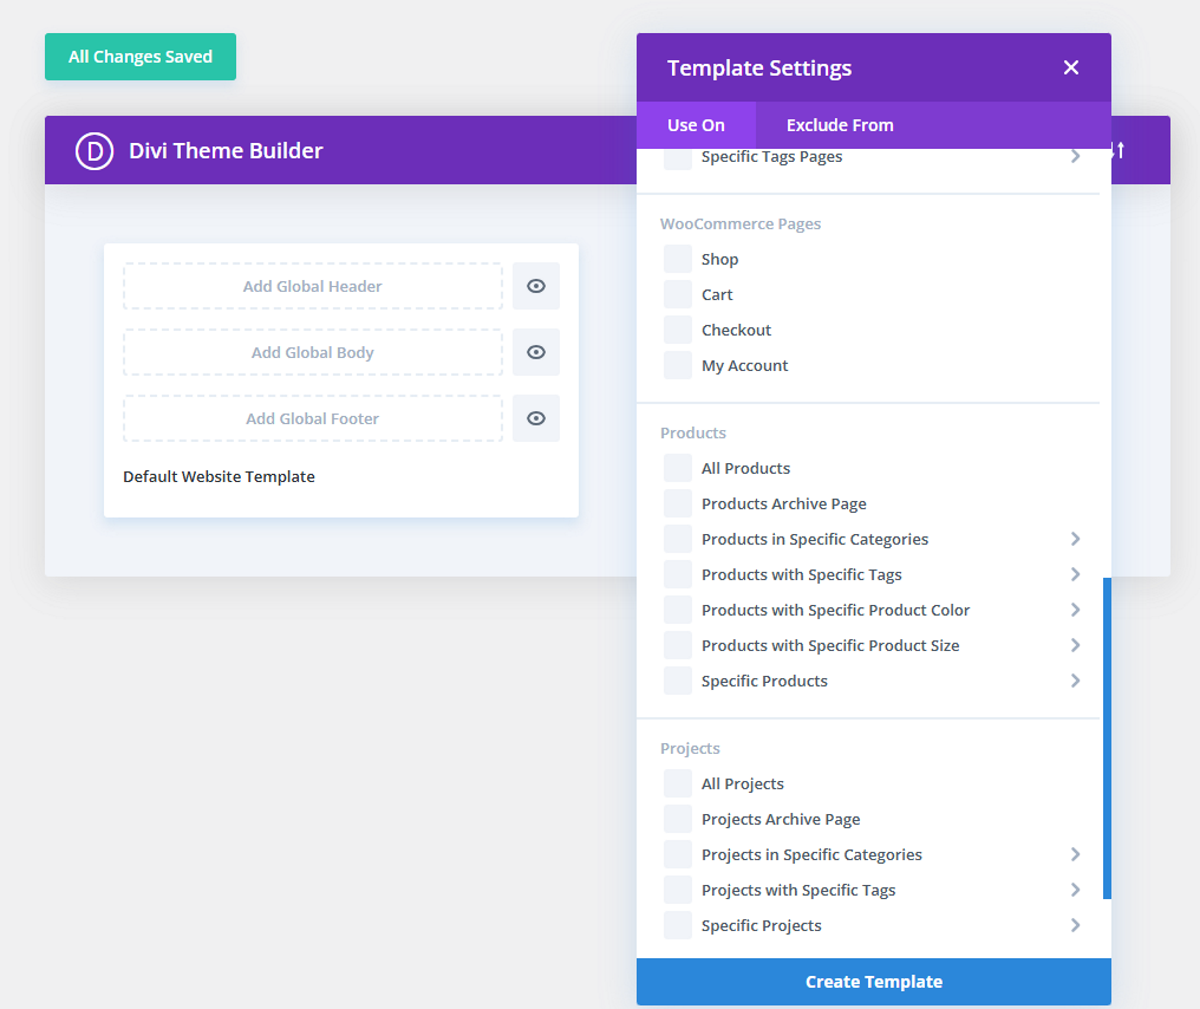Click the Create Template button
This screenshot has height=1009, width=1200.
pyautogui.click(x=874, y=982)
